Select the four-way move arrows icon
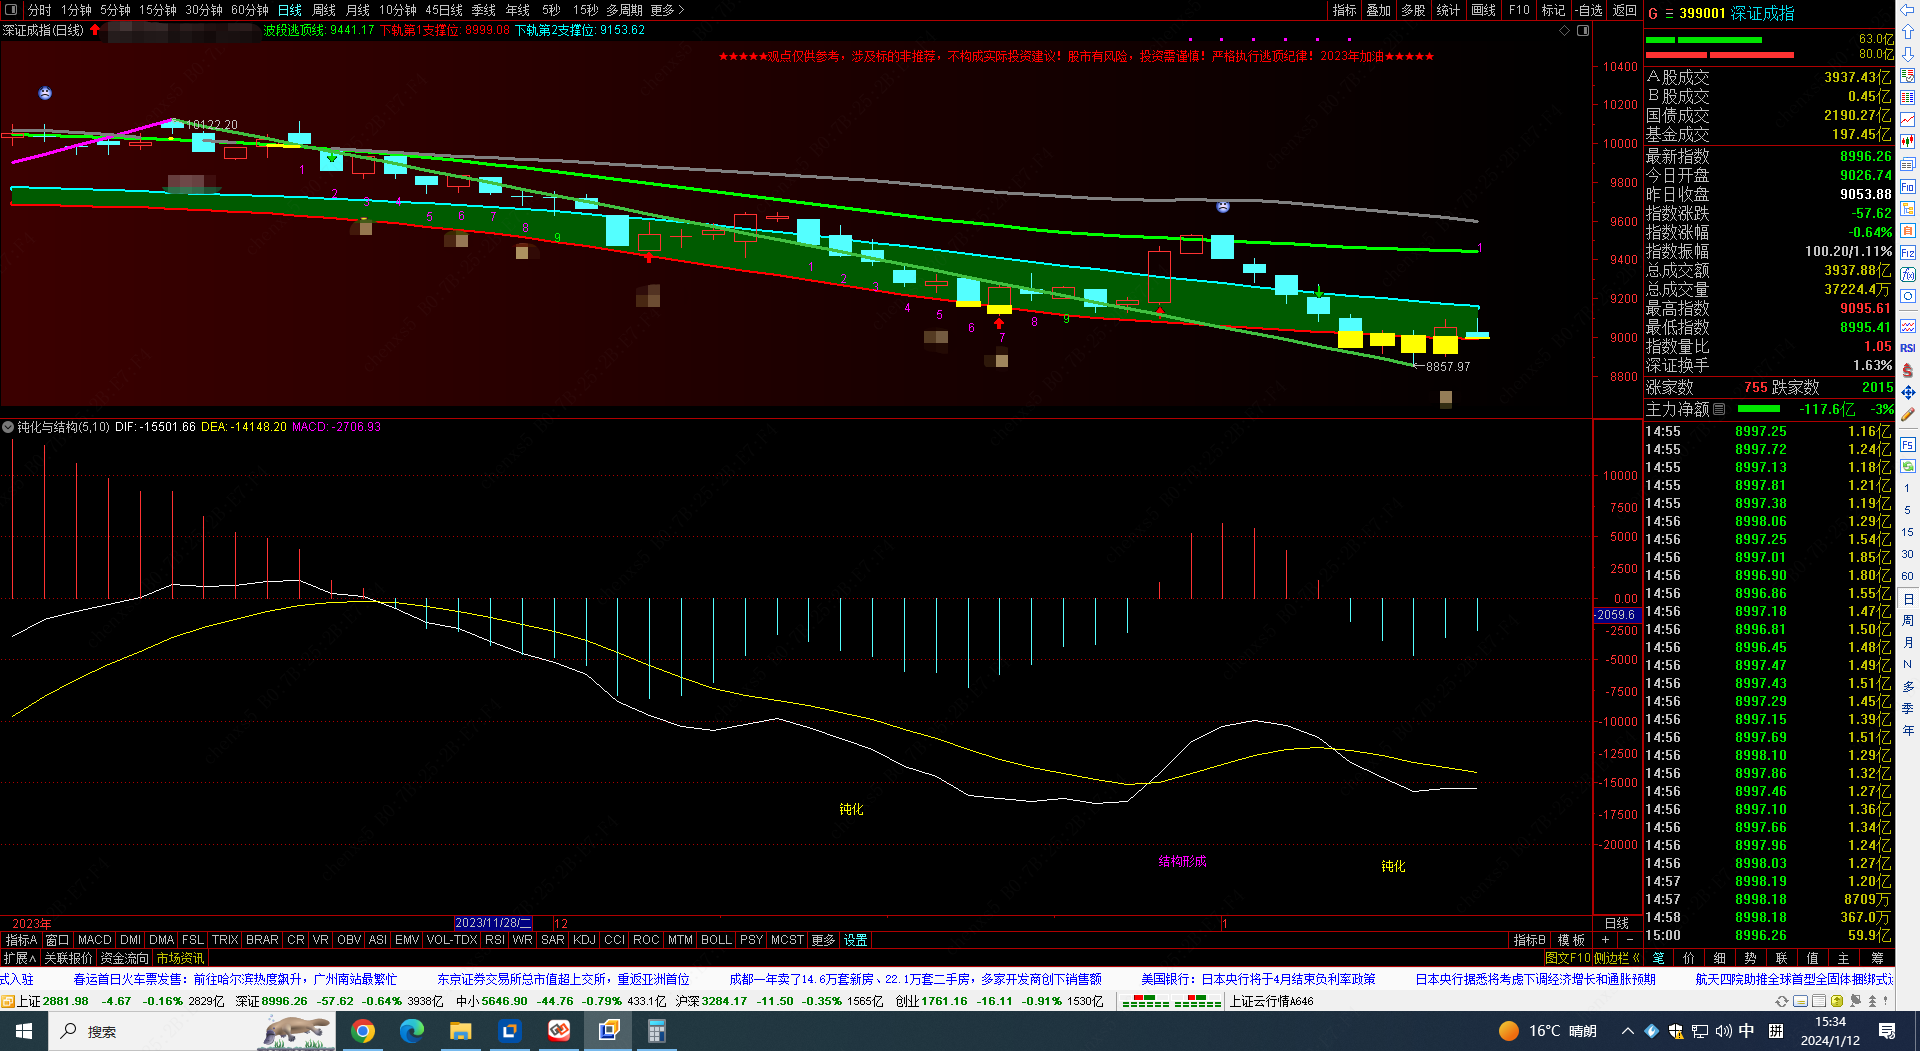The image size is (1920, 1051). click(1908, 392)
